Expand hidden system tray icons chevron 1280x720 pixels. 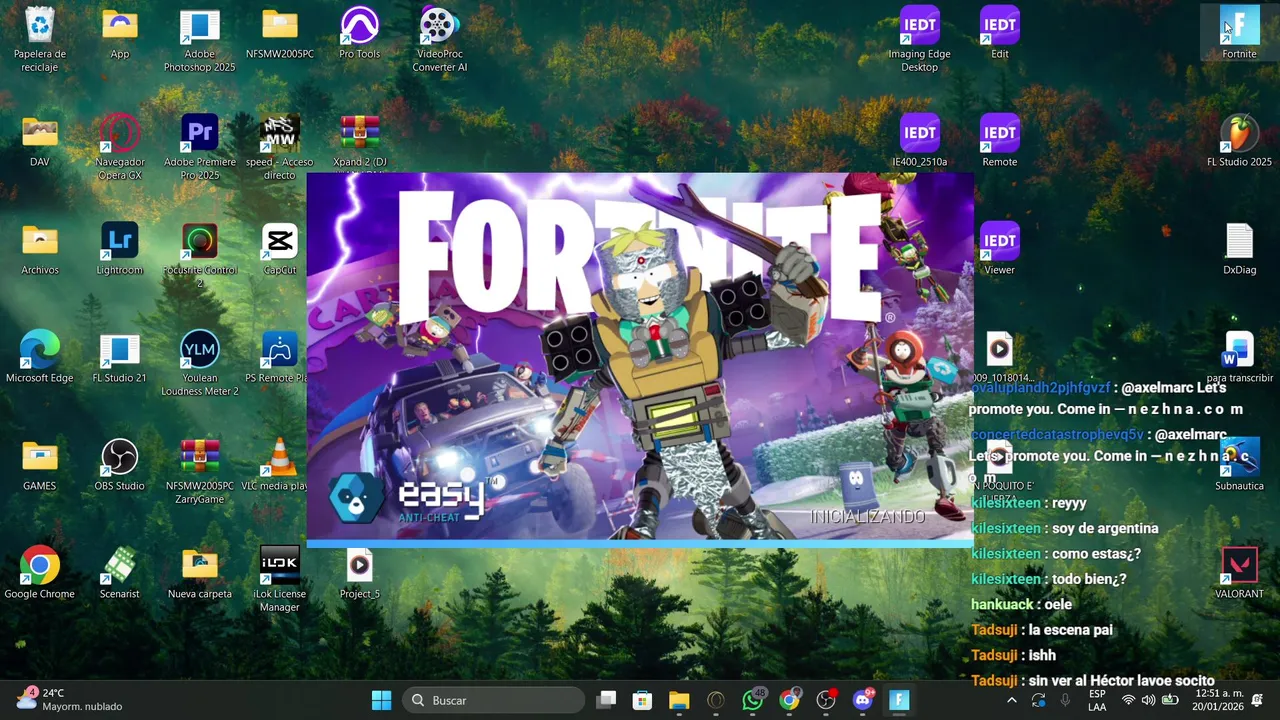(x=1011, y=700)
